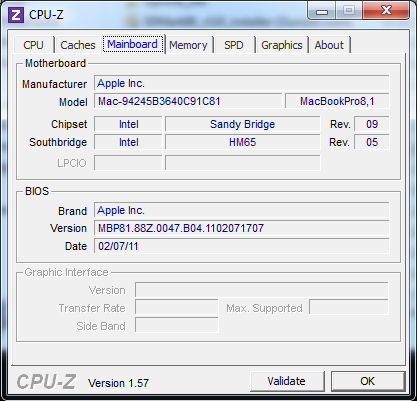Open the Caches tab
Image resolution: width=417 pixels, height=401 pixels.
(x=78, y=45)
